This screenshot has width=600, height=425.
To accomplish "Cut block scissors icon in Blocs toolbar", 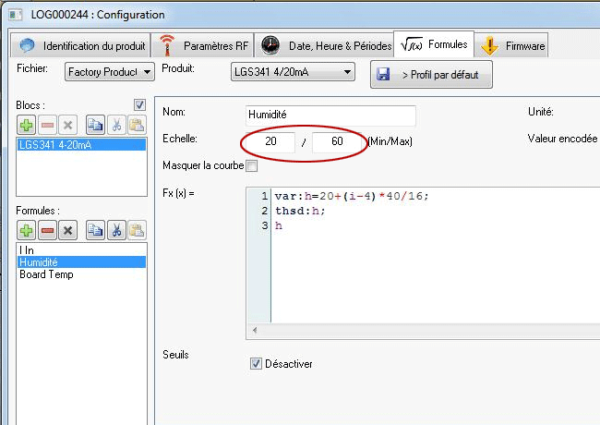I will click(116, 125).
